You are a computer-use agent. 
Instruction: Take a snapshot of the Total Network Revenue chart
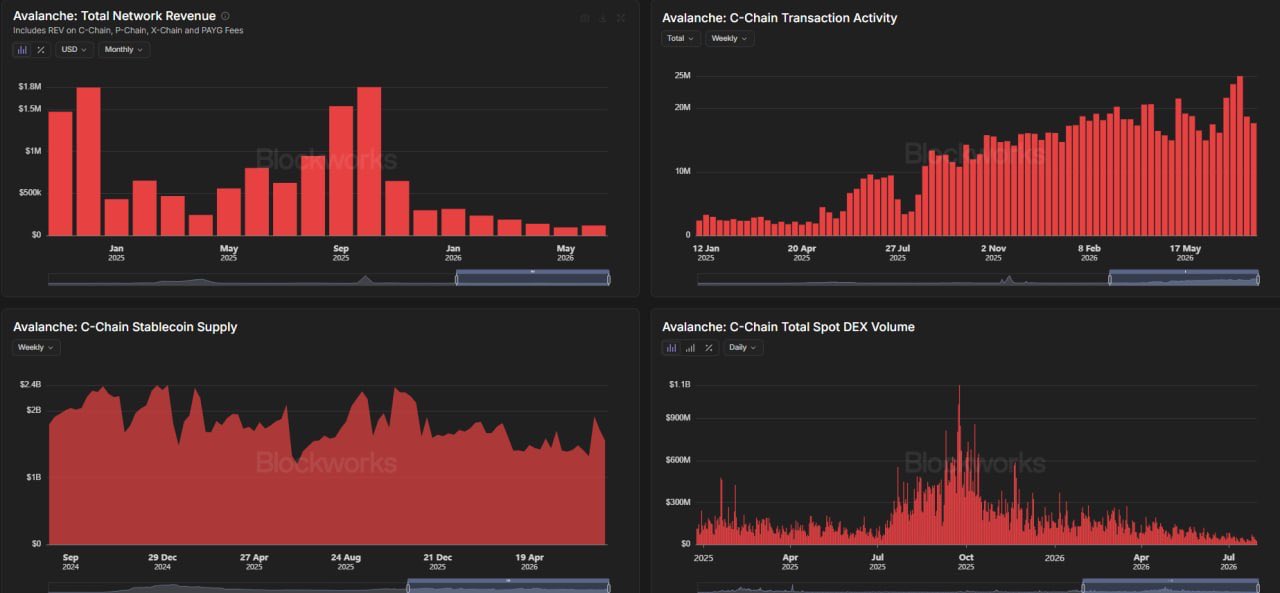coord(586,18)
